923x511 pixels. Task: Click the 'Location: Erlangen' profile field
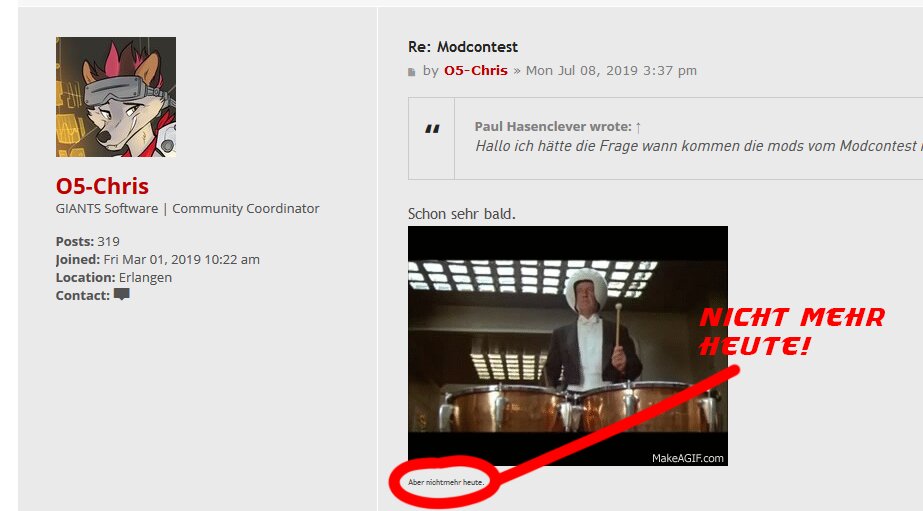pos(114,277)
